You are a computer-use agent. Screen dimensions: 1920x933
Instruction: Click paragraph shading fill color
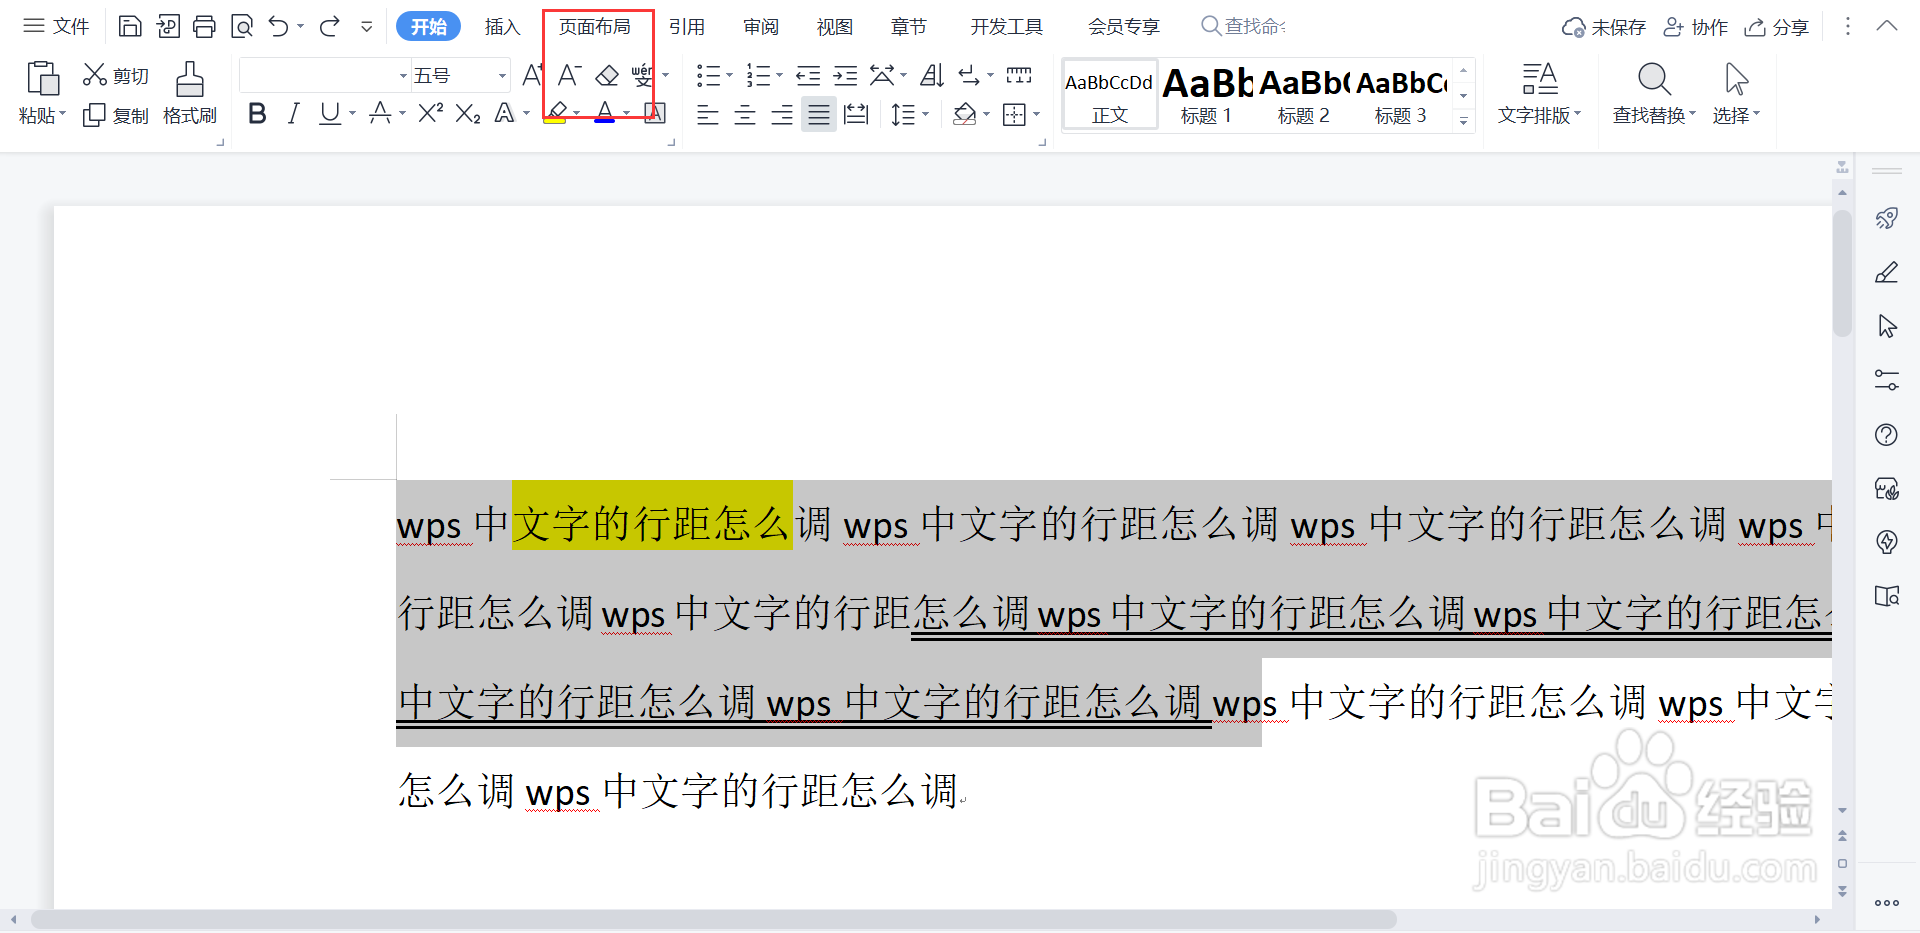coord(964,115)
